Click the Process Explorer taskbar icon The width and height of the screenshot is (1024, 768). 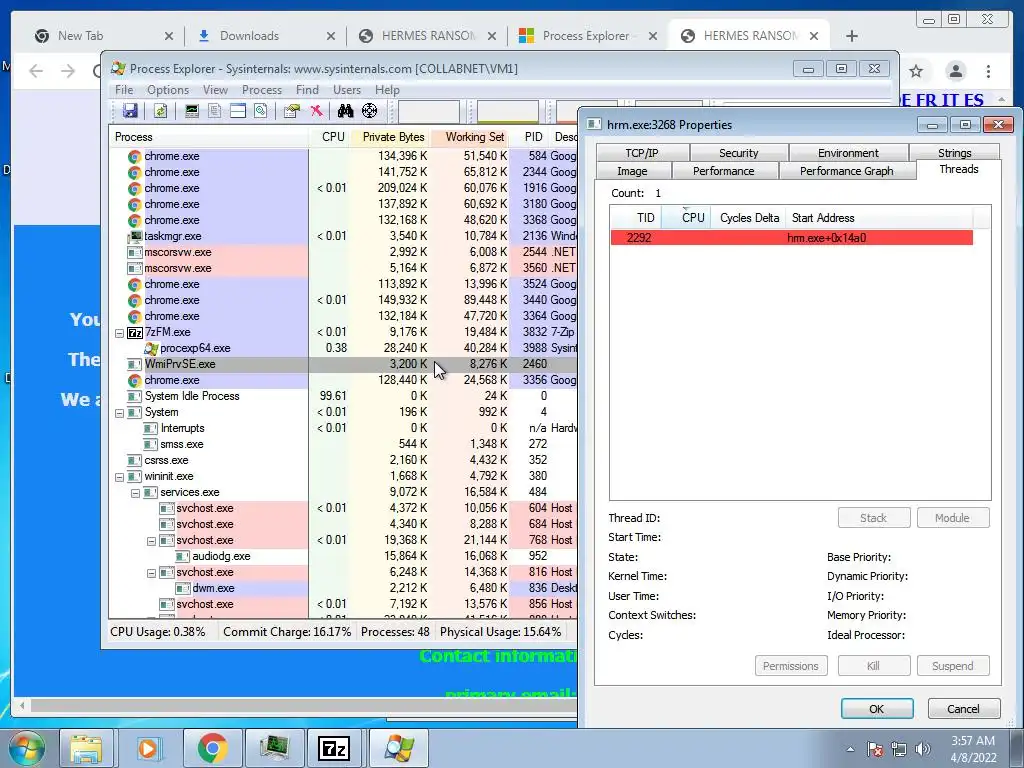coord(399,748)
